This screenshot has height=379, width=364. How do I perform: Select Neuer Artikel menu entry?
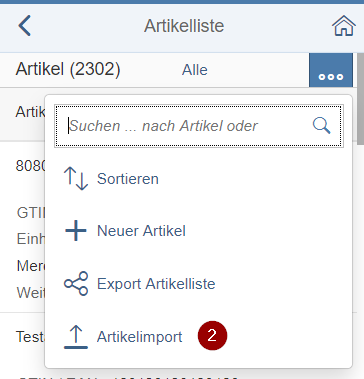tap(141, 231)
